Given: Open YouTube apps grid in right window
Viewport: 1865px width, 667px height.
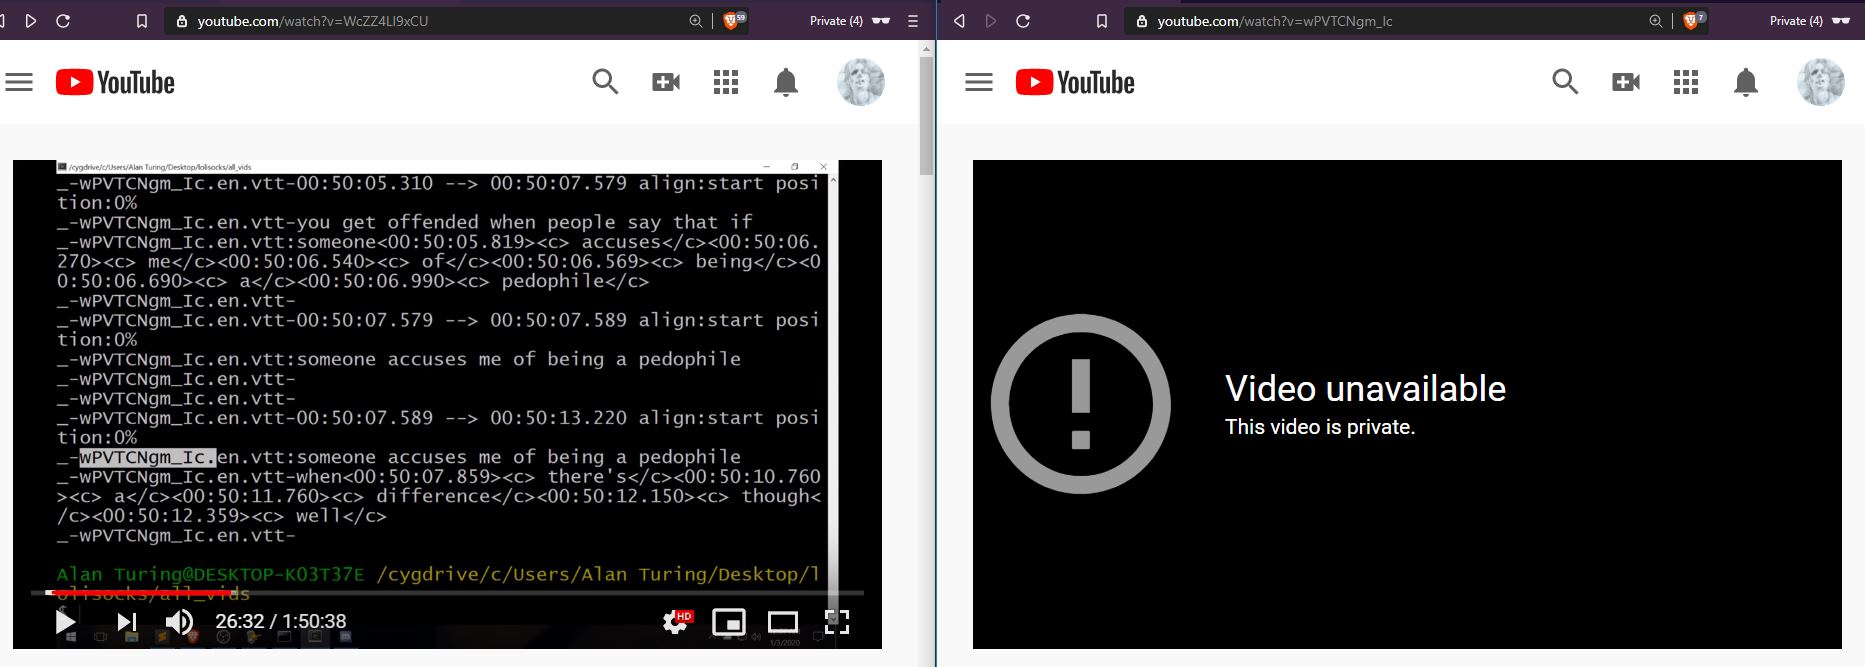Looking at the screenshot, I should tap(1686, 82).
